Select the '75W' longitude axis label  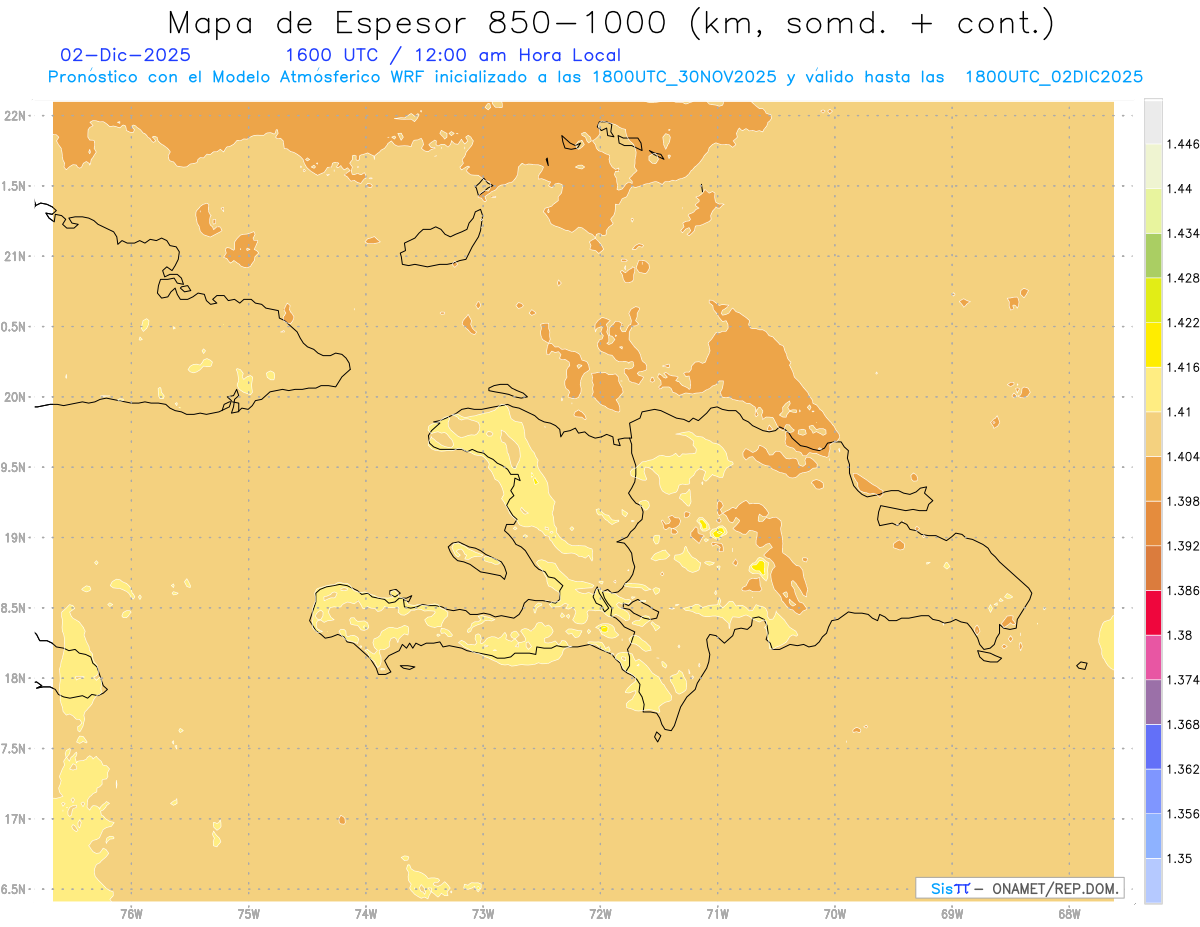(x=249, y=914)
